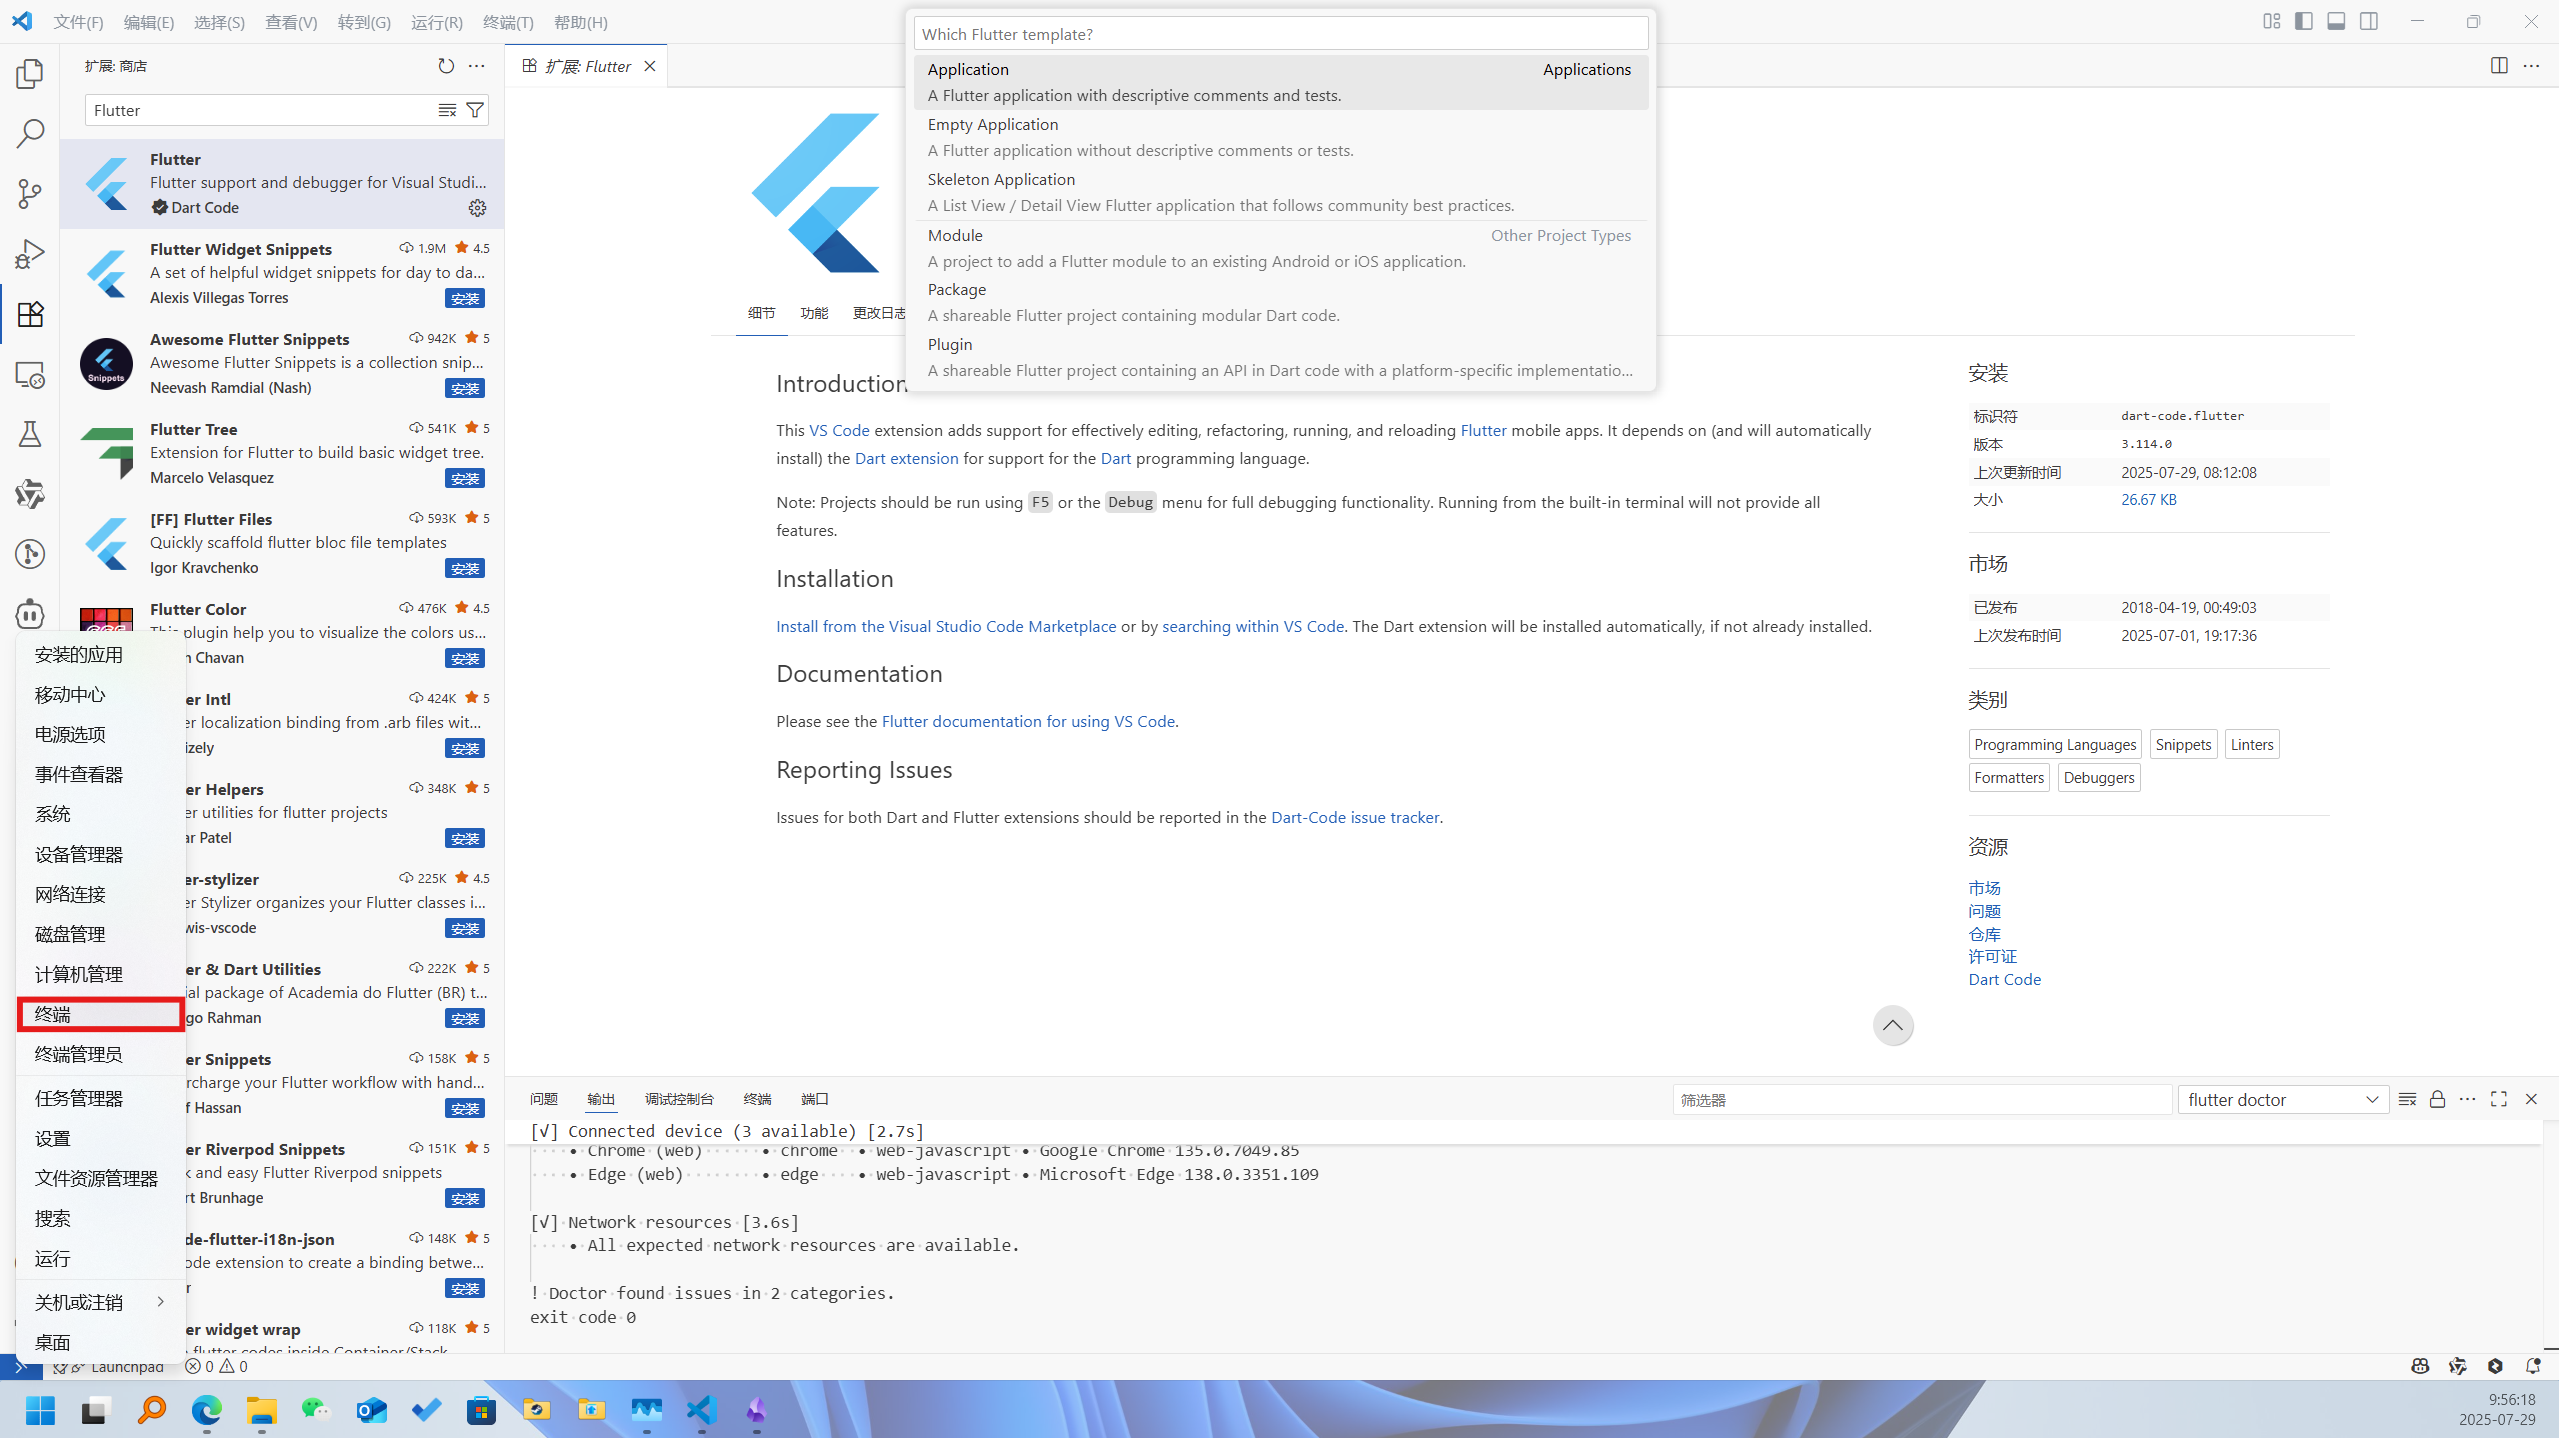Open the Search view in the activity bar
This screenshot has height=1438, width=2559.
pos(30,134)
